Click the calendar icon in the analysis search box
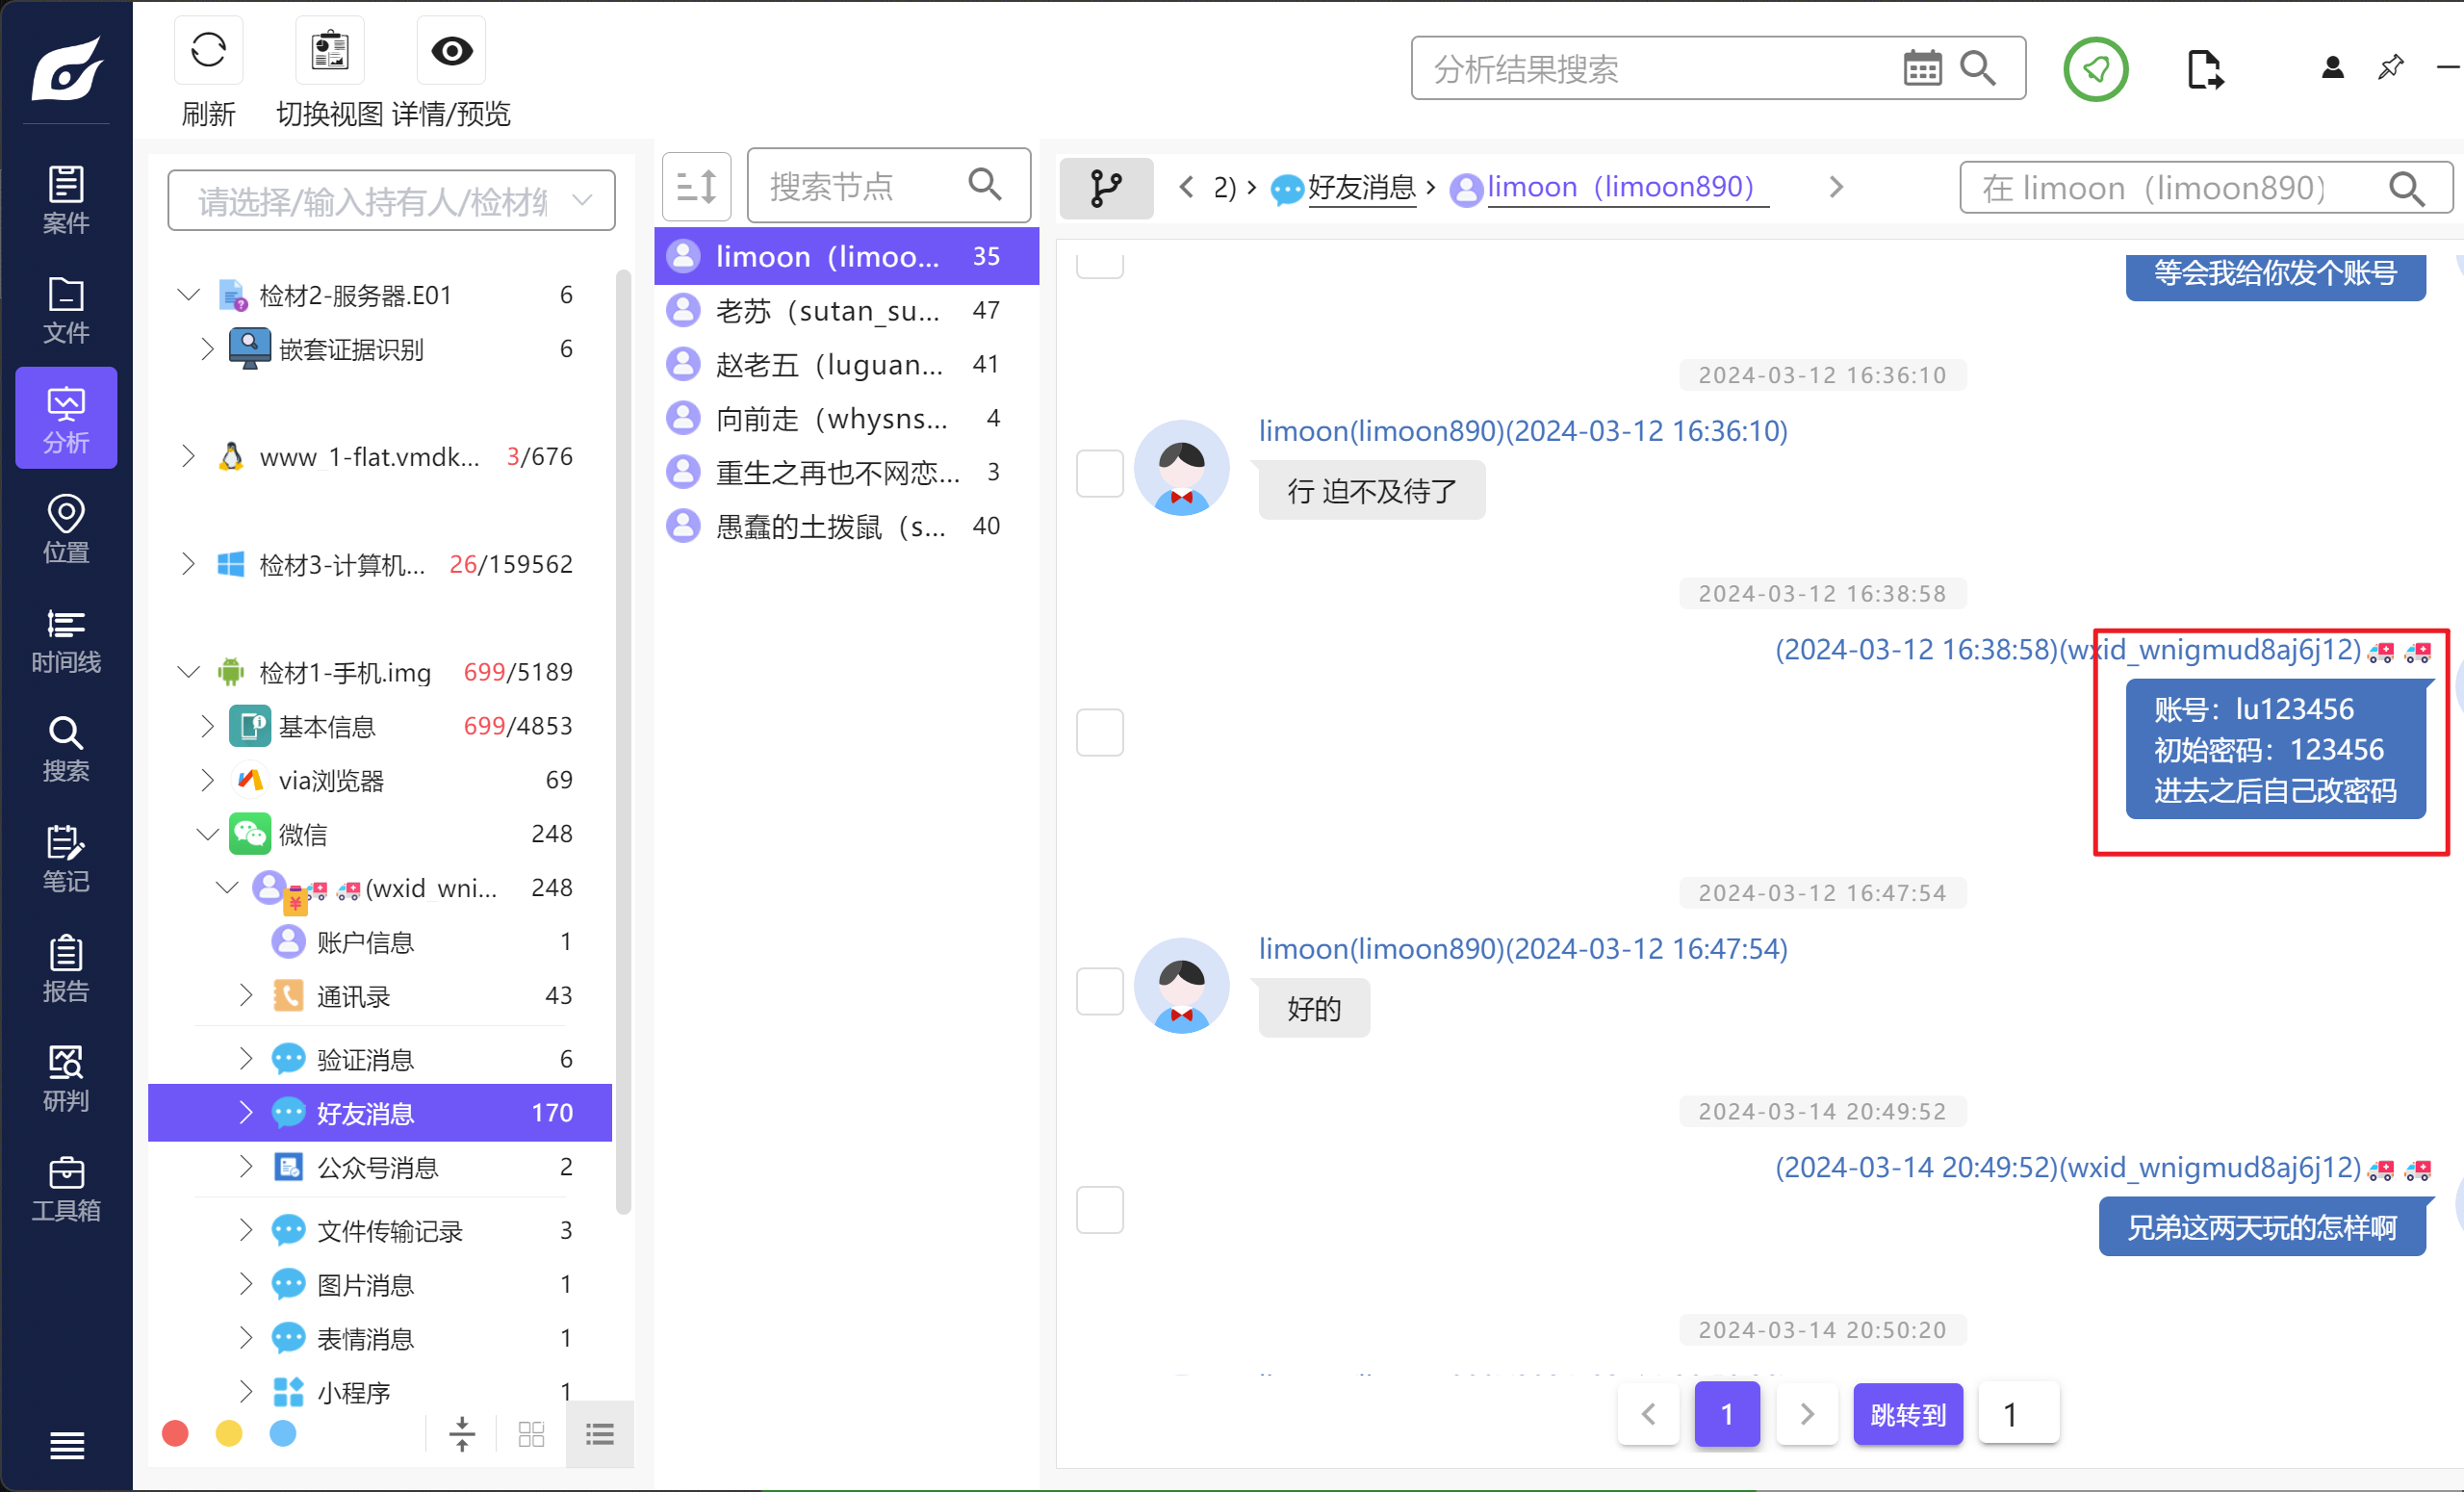Screen dimensions: 2464x1492 [1921, 69]
